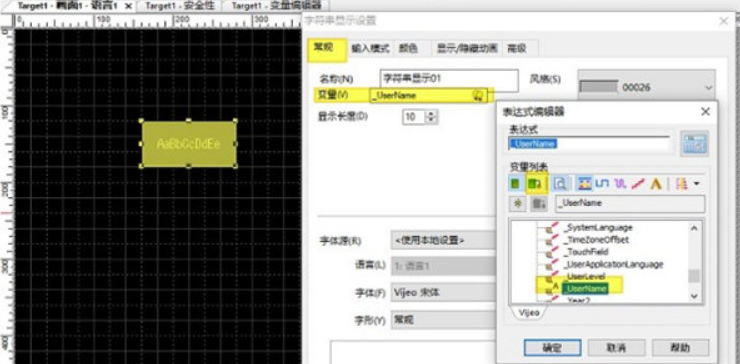Click the 取消 cancel button
This screenshot has width=740, height=364.
616,348
